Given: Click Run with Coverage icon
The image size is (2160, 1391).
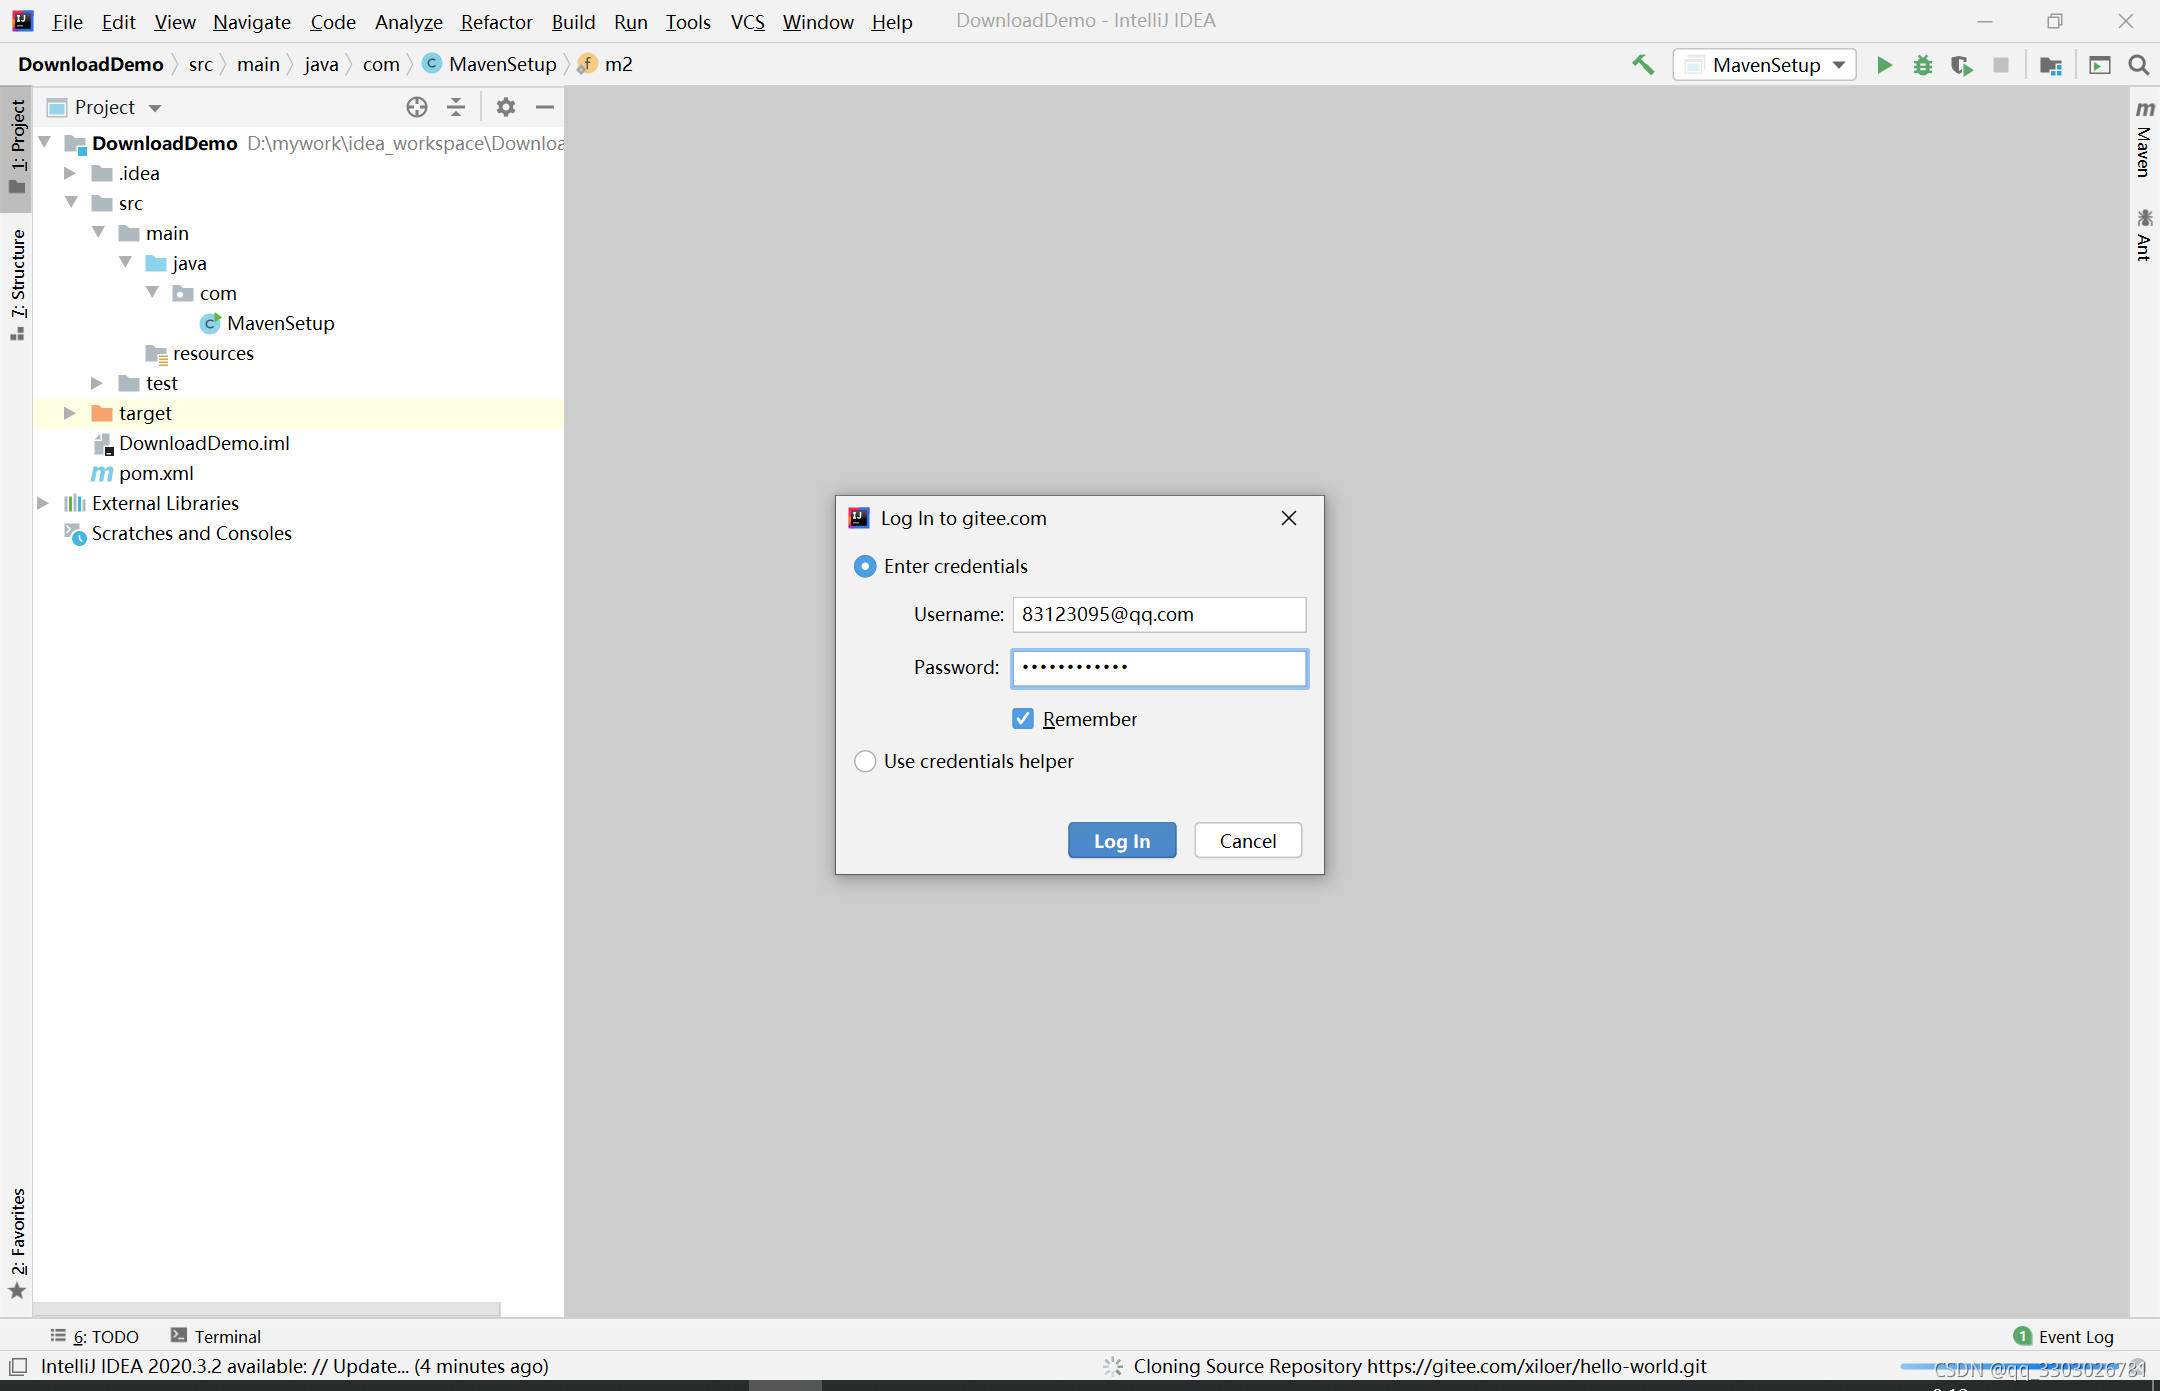Looking at the screenshot, I should coord(1961,65).
